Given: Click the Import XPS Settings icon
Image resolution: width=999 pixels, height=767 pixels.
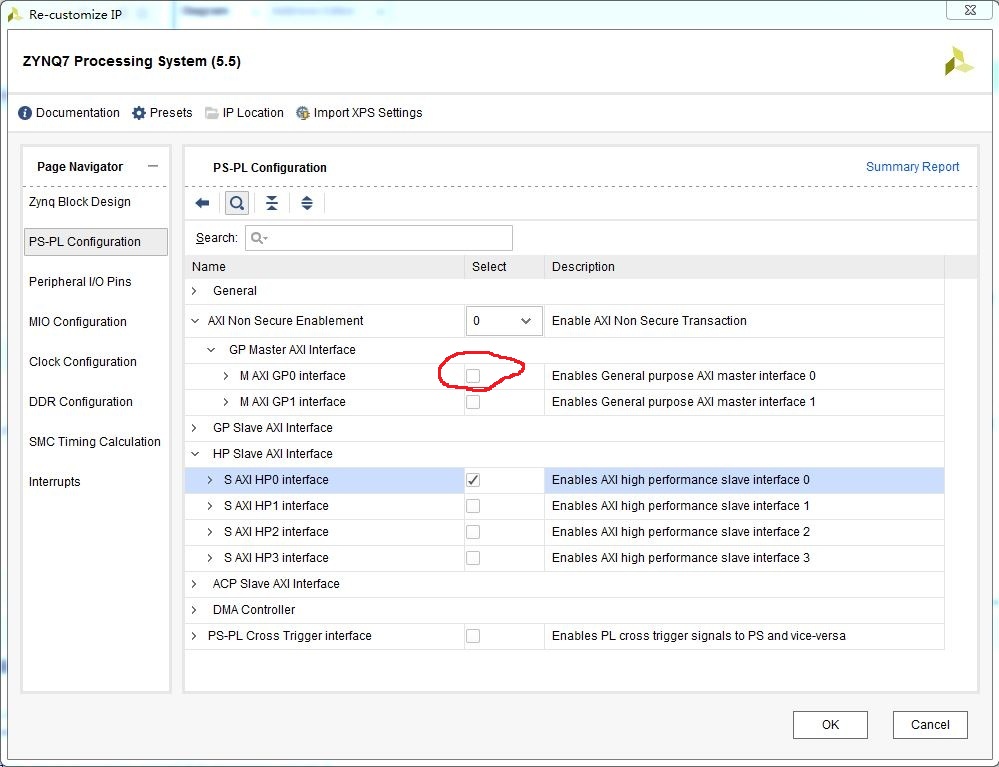Looking at the screenshot, I should pos(303,113).
